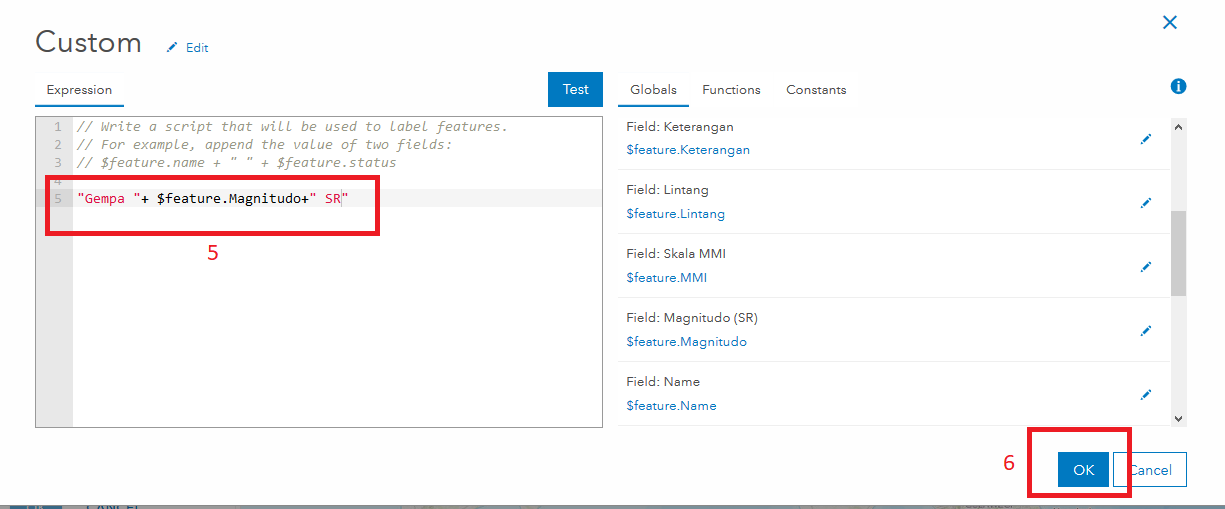Click pencil icon beside Magnitudo (SR) field

click(1146, 331)
